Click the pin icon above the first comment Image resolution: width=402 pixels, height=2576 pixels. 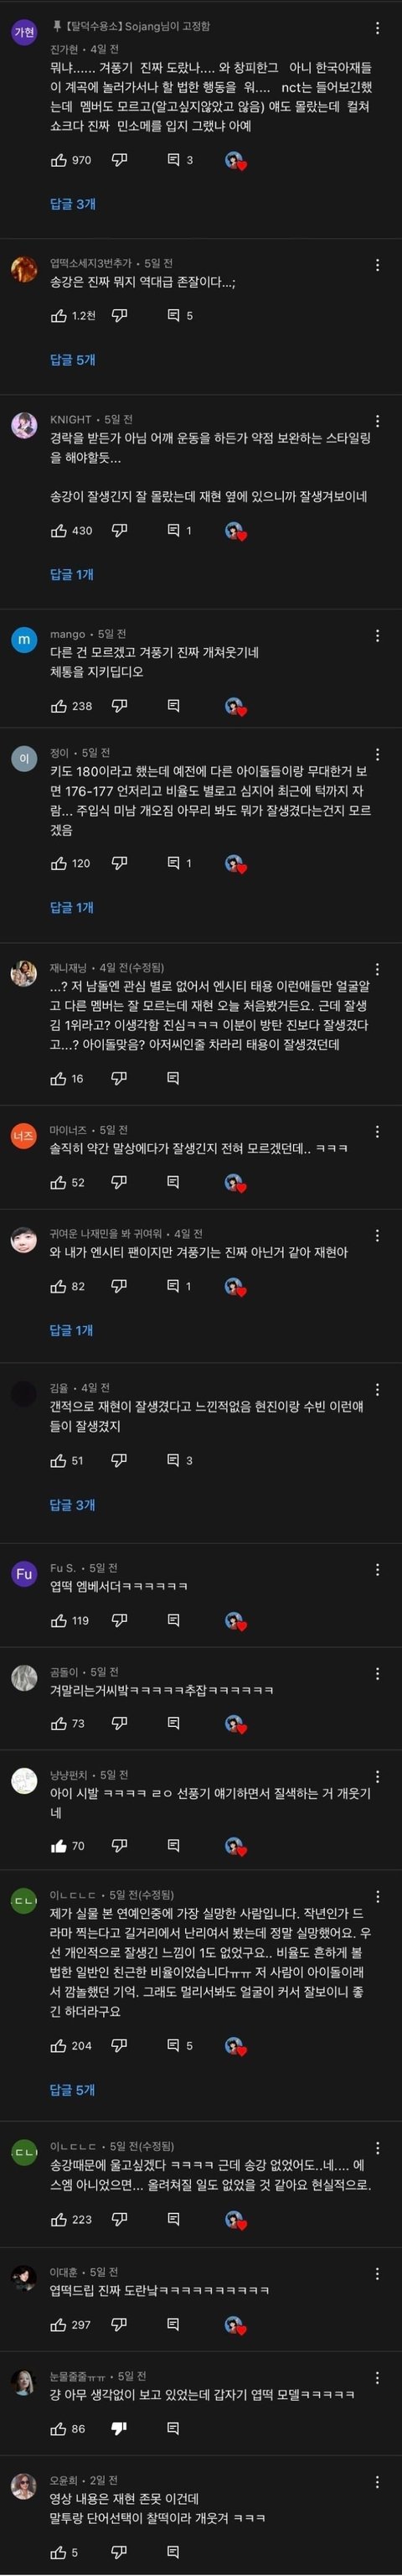coord(56,26)
